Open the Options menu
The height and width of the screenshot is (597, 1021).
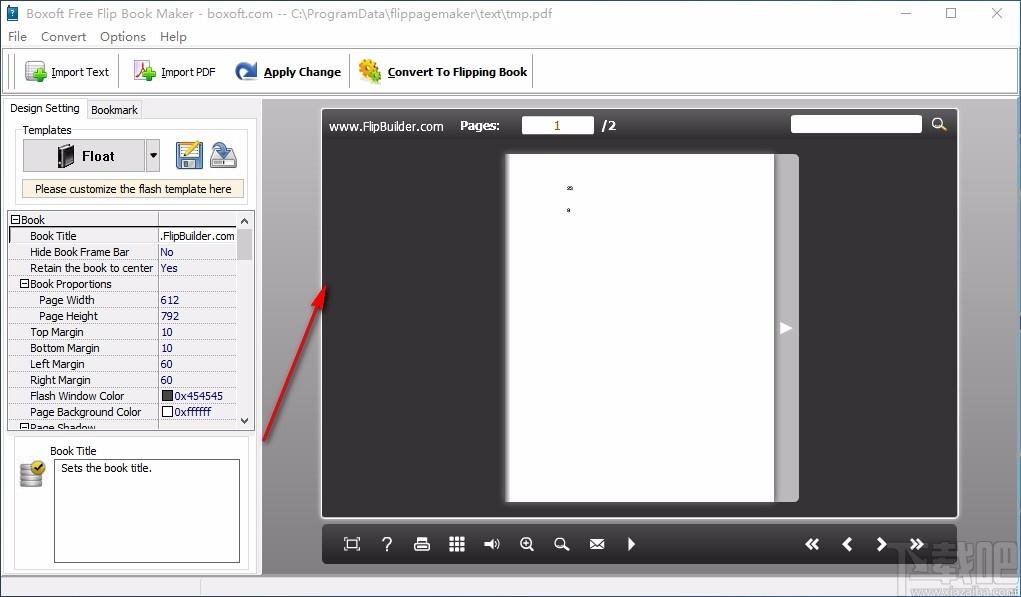(122, 37)
